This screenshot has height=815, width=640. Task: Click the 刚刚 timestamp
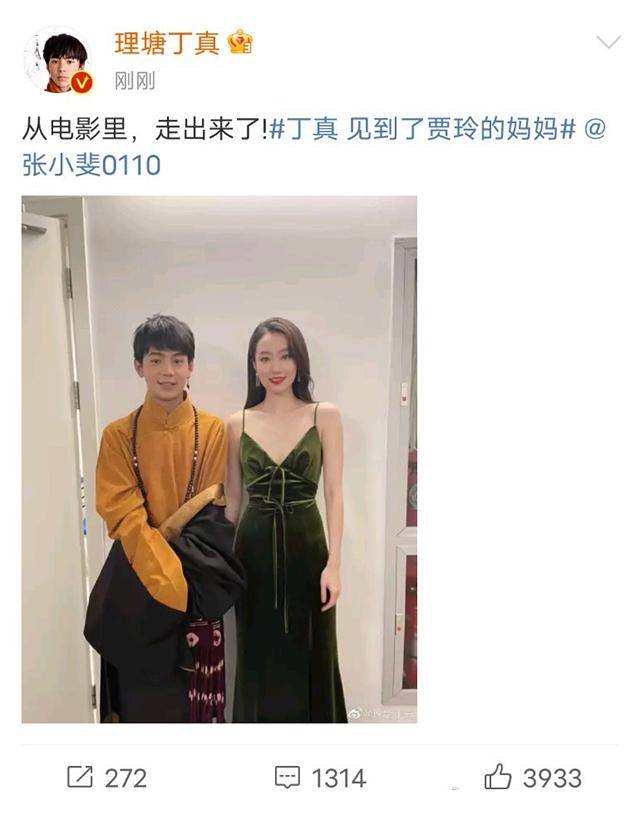tap(135, 81)
